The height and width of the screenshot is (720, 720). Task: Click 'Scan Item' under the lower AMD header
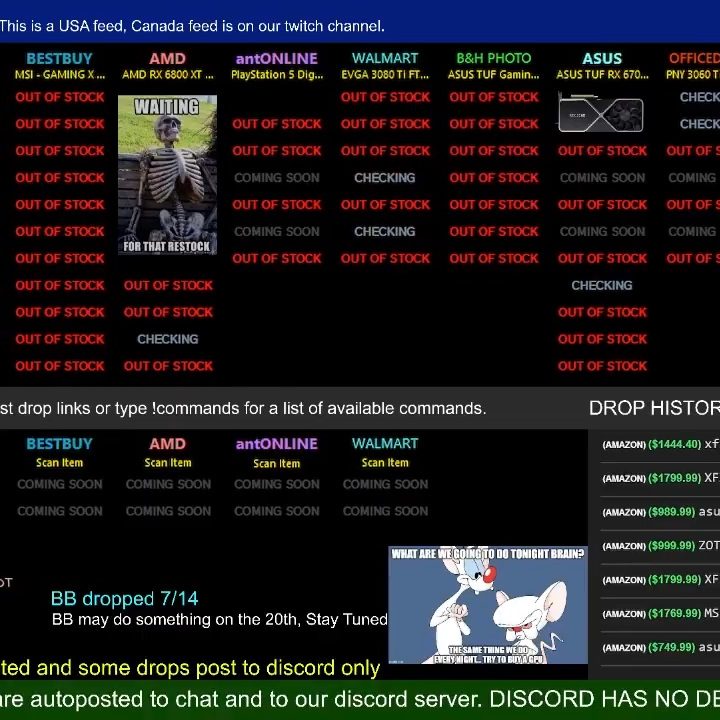[168, 463]
